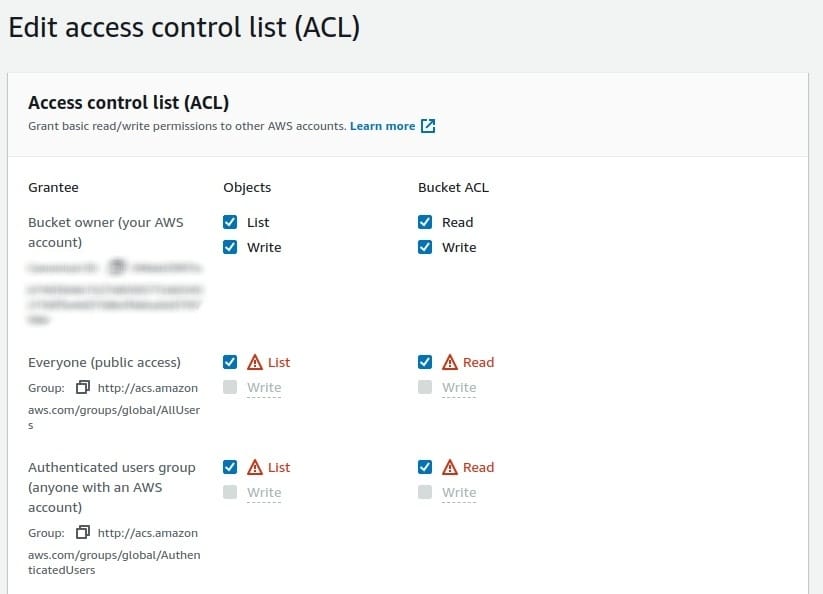Click warning icon by Authenticated users Bucket ACL Read
Screen dimensions: 823x594
[x=450, y=467]
